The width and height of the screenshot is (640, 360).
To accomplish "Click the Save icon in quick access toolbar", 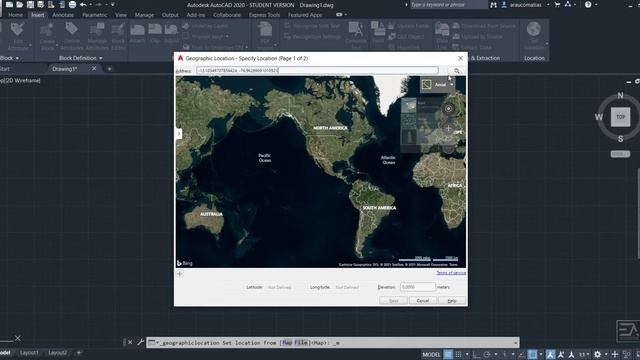I will (30, 5).
